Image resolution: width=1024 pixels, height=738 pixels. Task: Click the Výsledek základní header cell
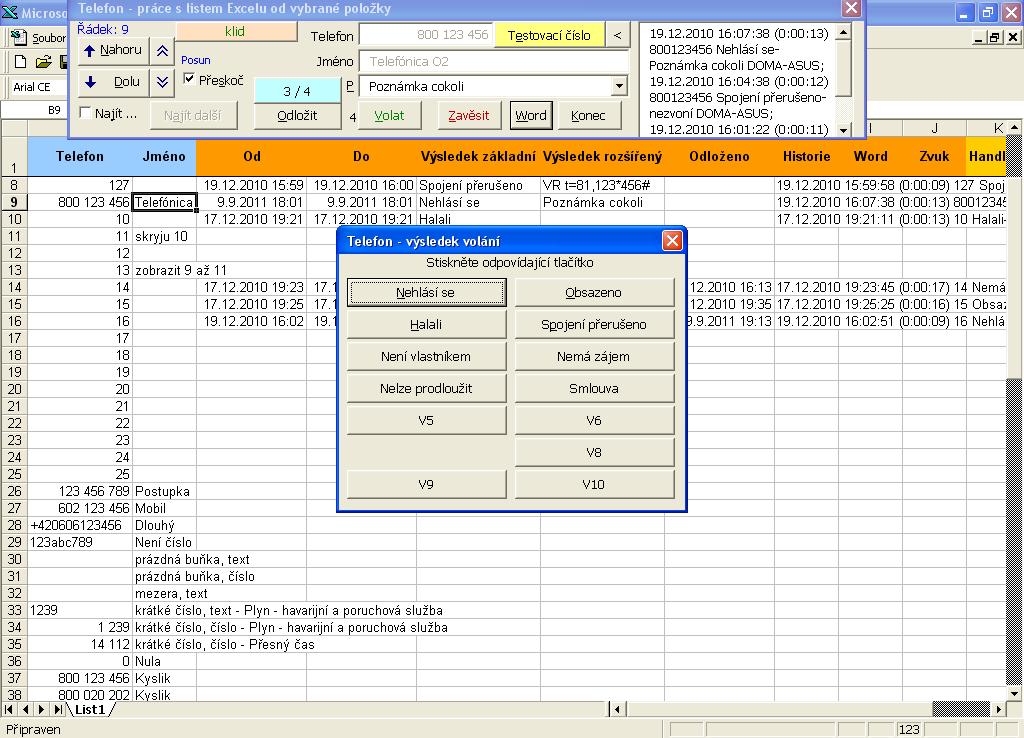479,157
